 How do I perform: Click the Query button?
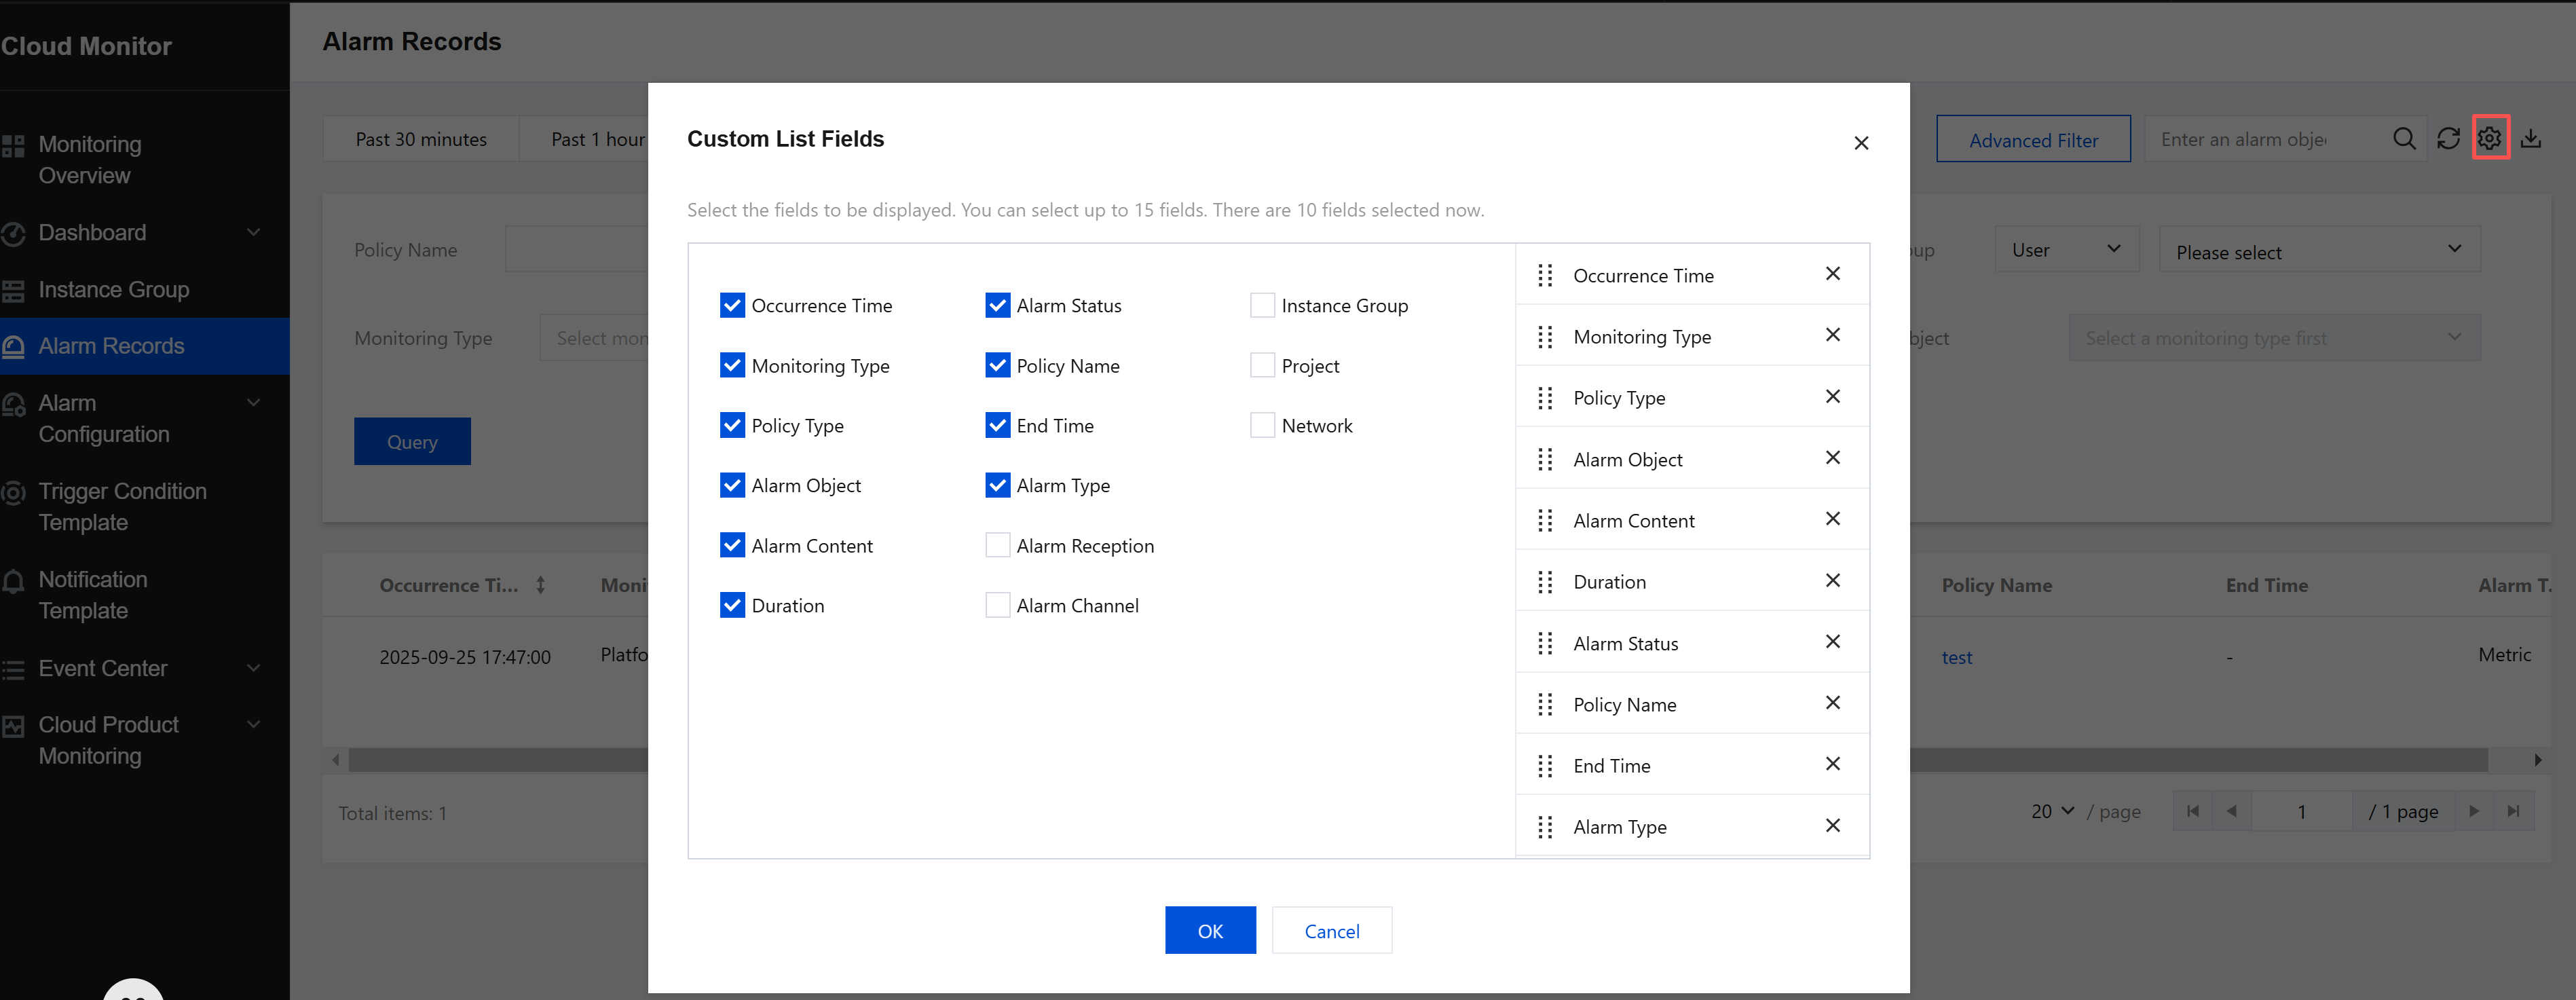(412, 441)
